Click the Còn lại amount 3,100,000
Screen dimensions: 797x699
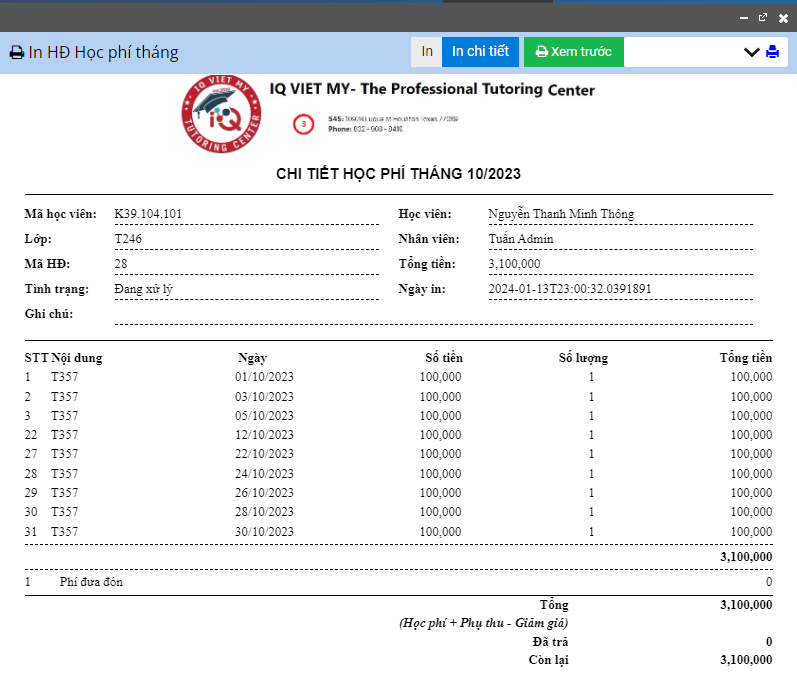coord(745,660)
